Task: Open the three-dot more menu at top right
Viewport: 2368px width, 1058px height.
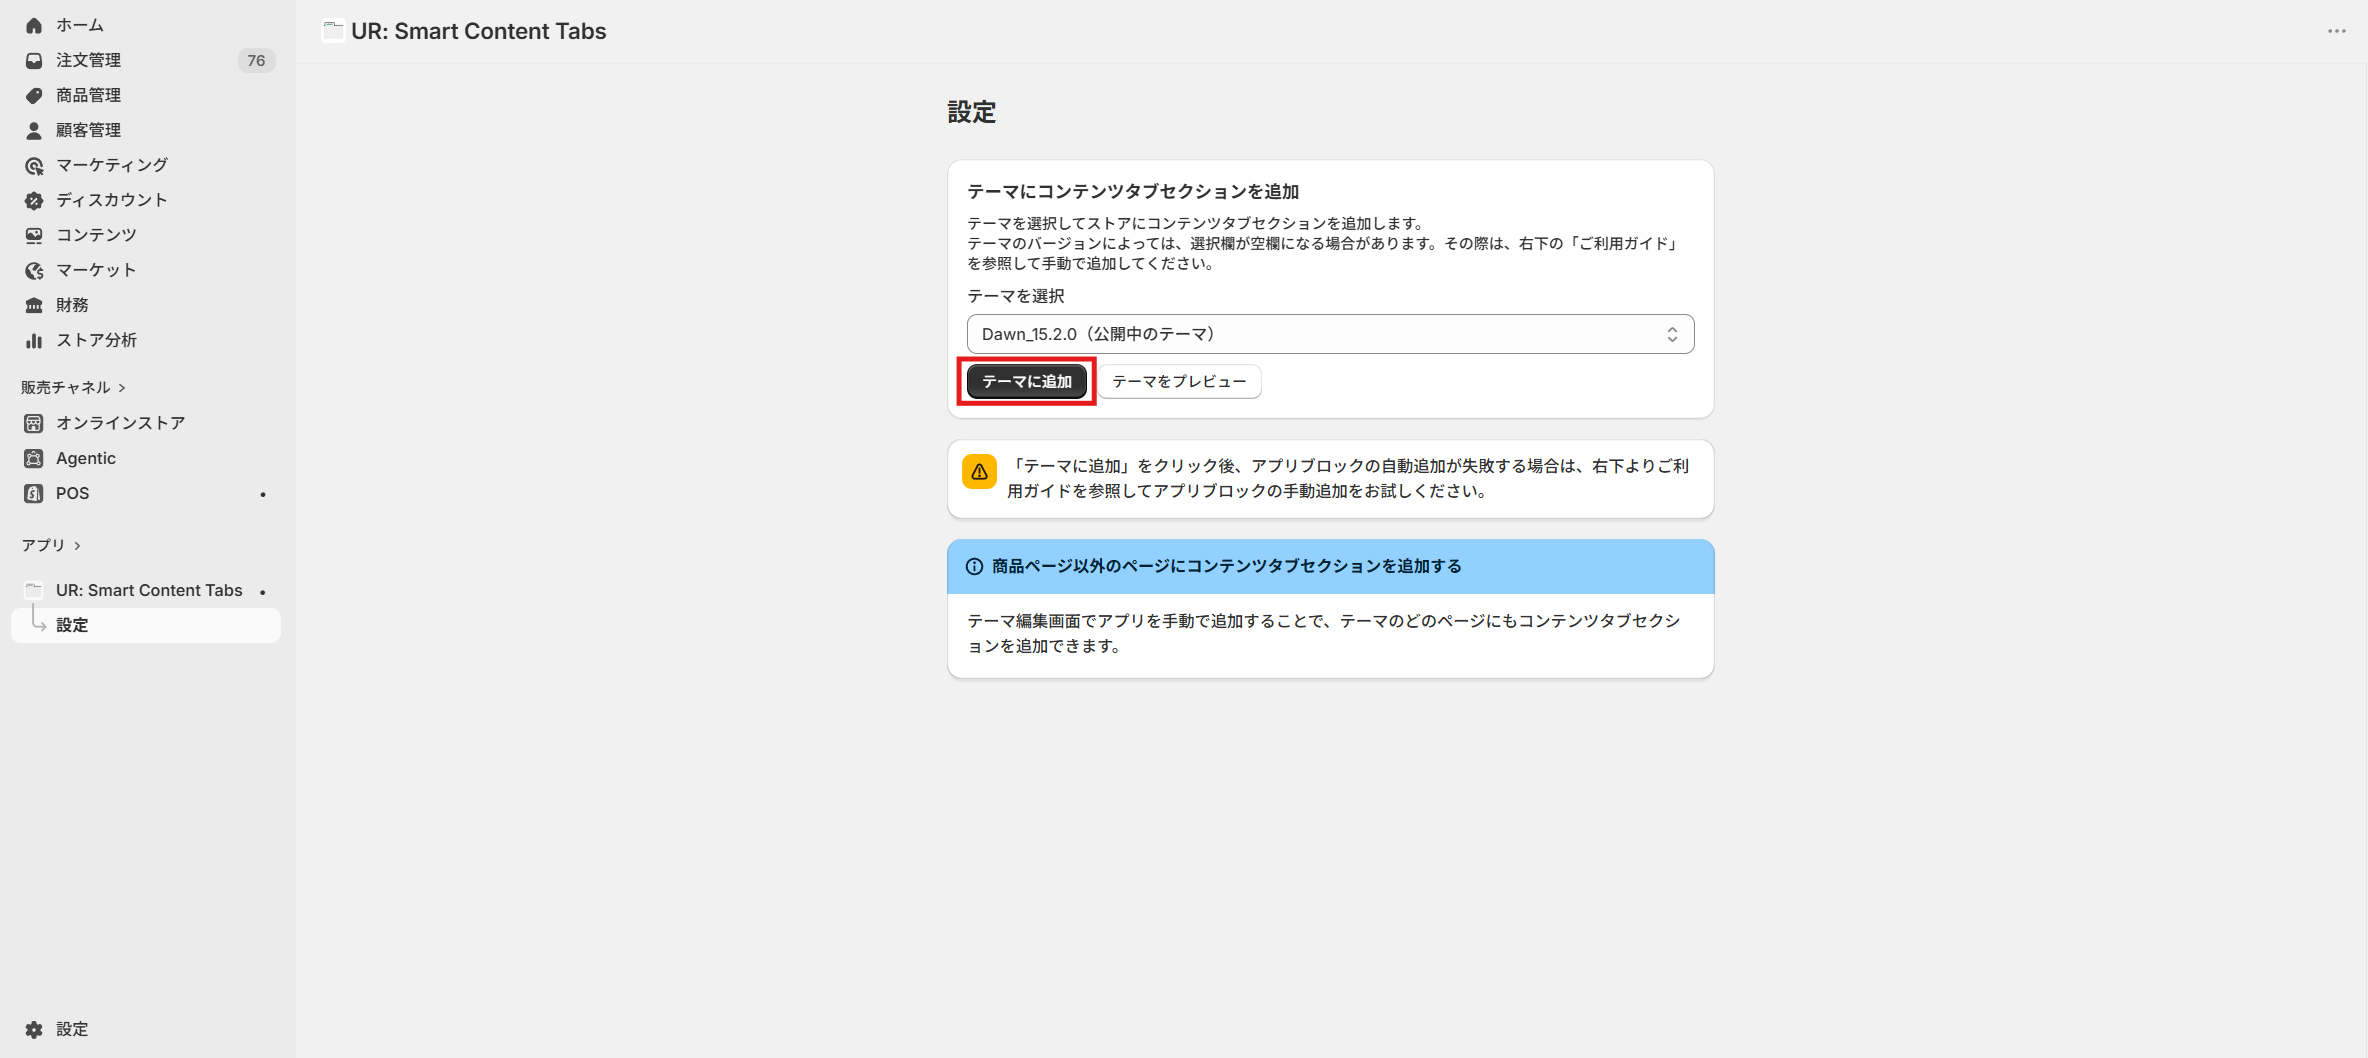Action: coord(2336,31)
